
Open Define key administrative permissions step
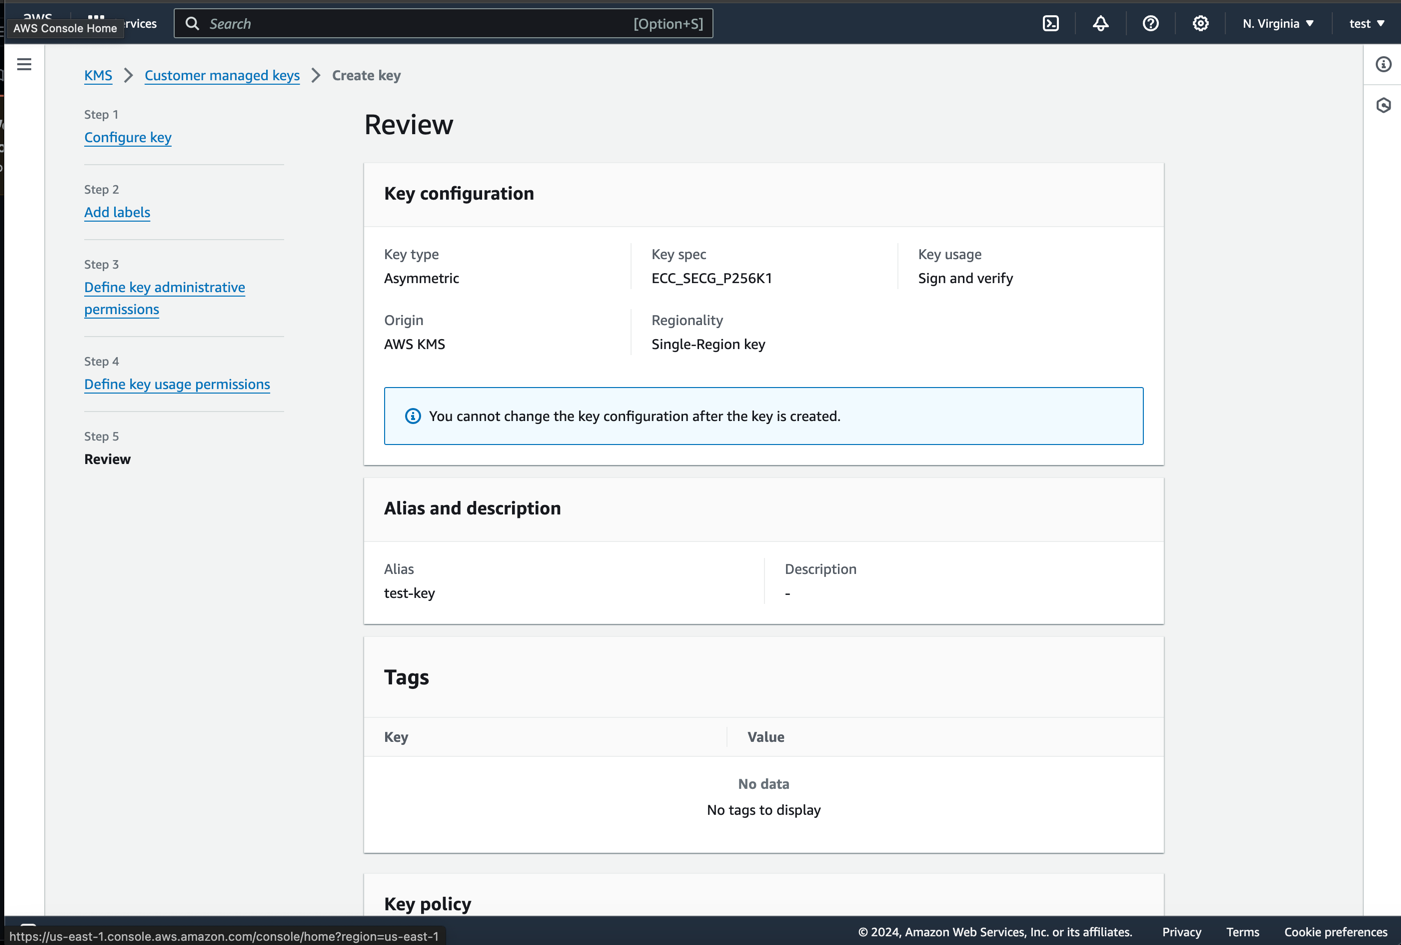point(164,298)
